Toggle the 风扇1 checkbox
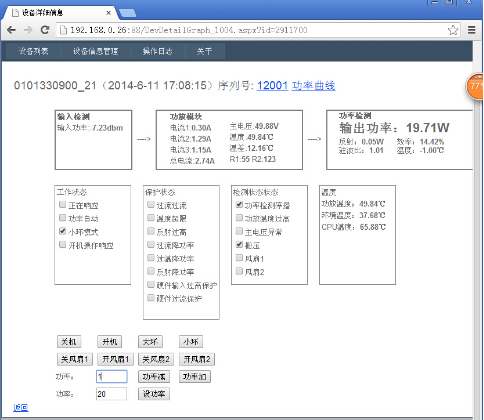This screenshot has width=484, height=420. pos(239,257)
